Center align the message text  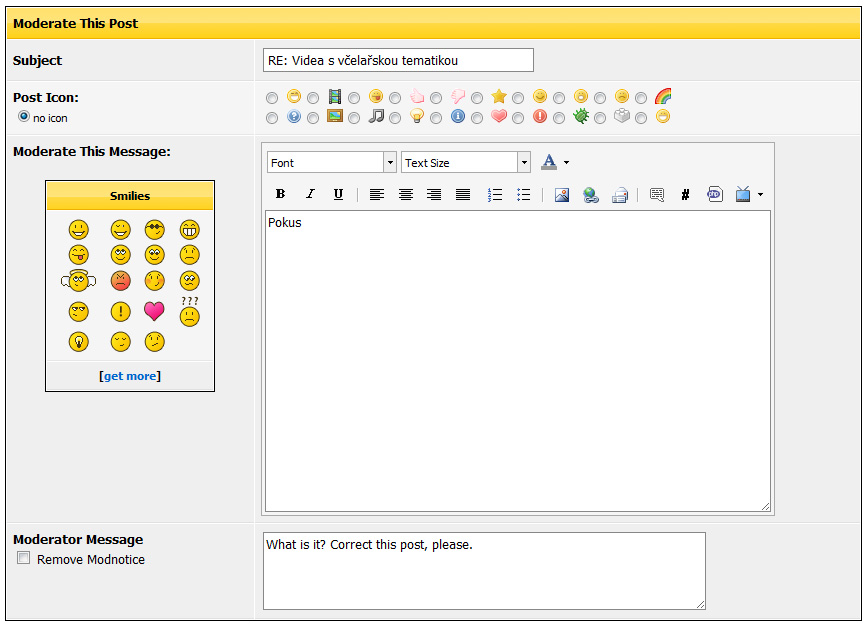tap(405, 195)
